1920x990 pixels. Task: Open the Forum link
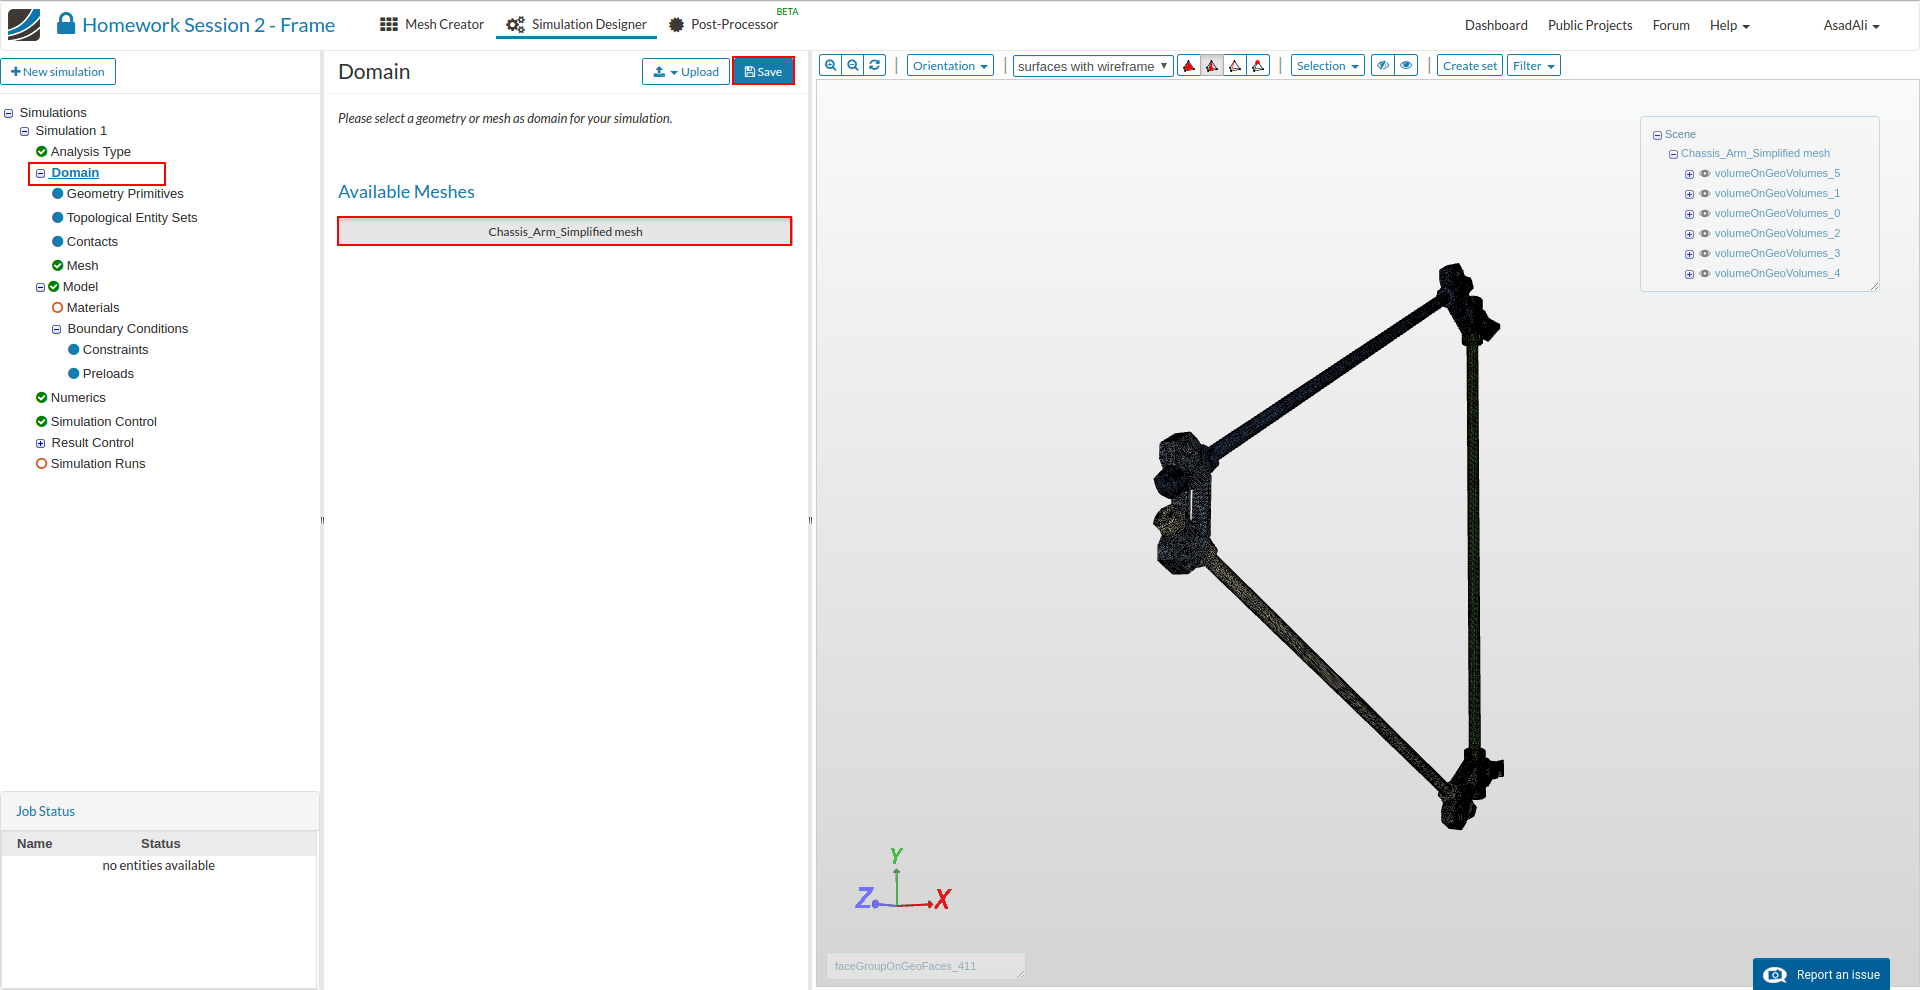point(1671,26)
